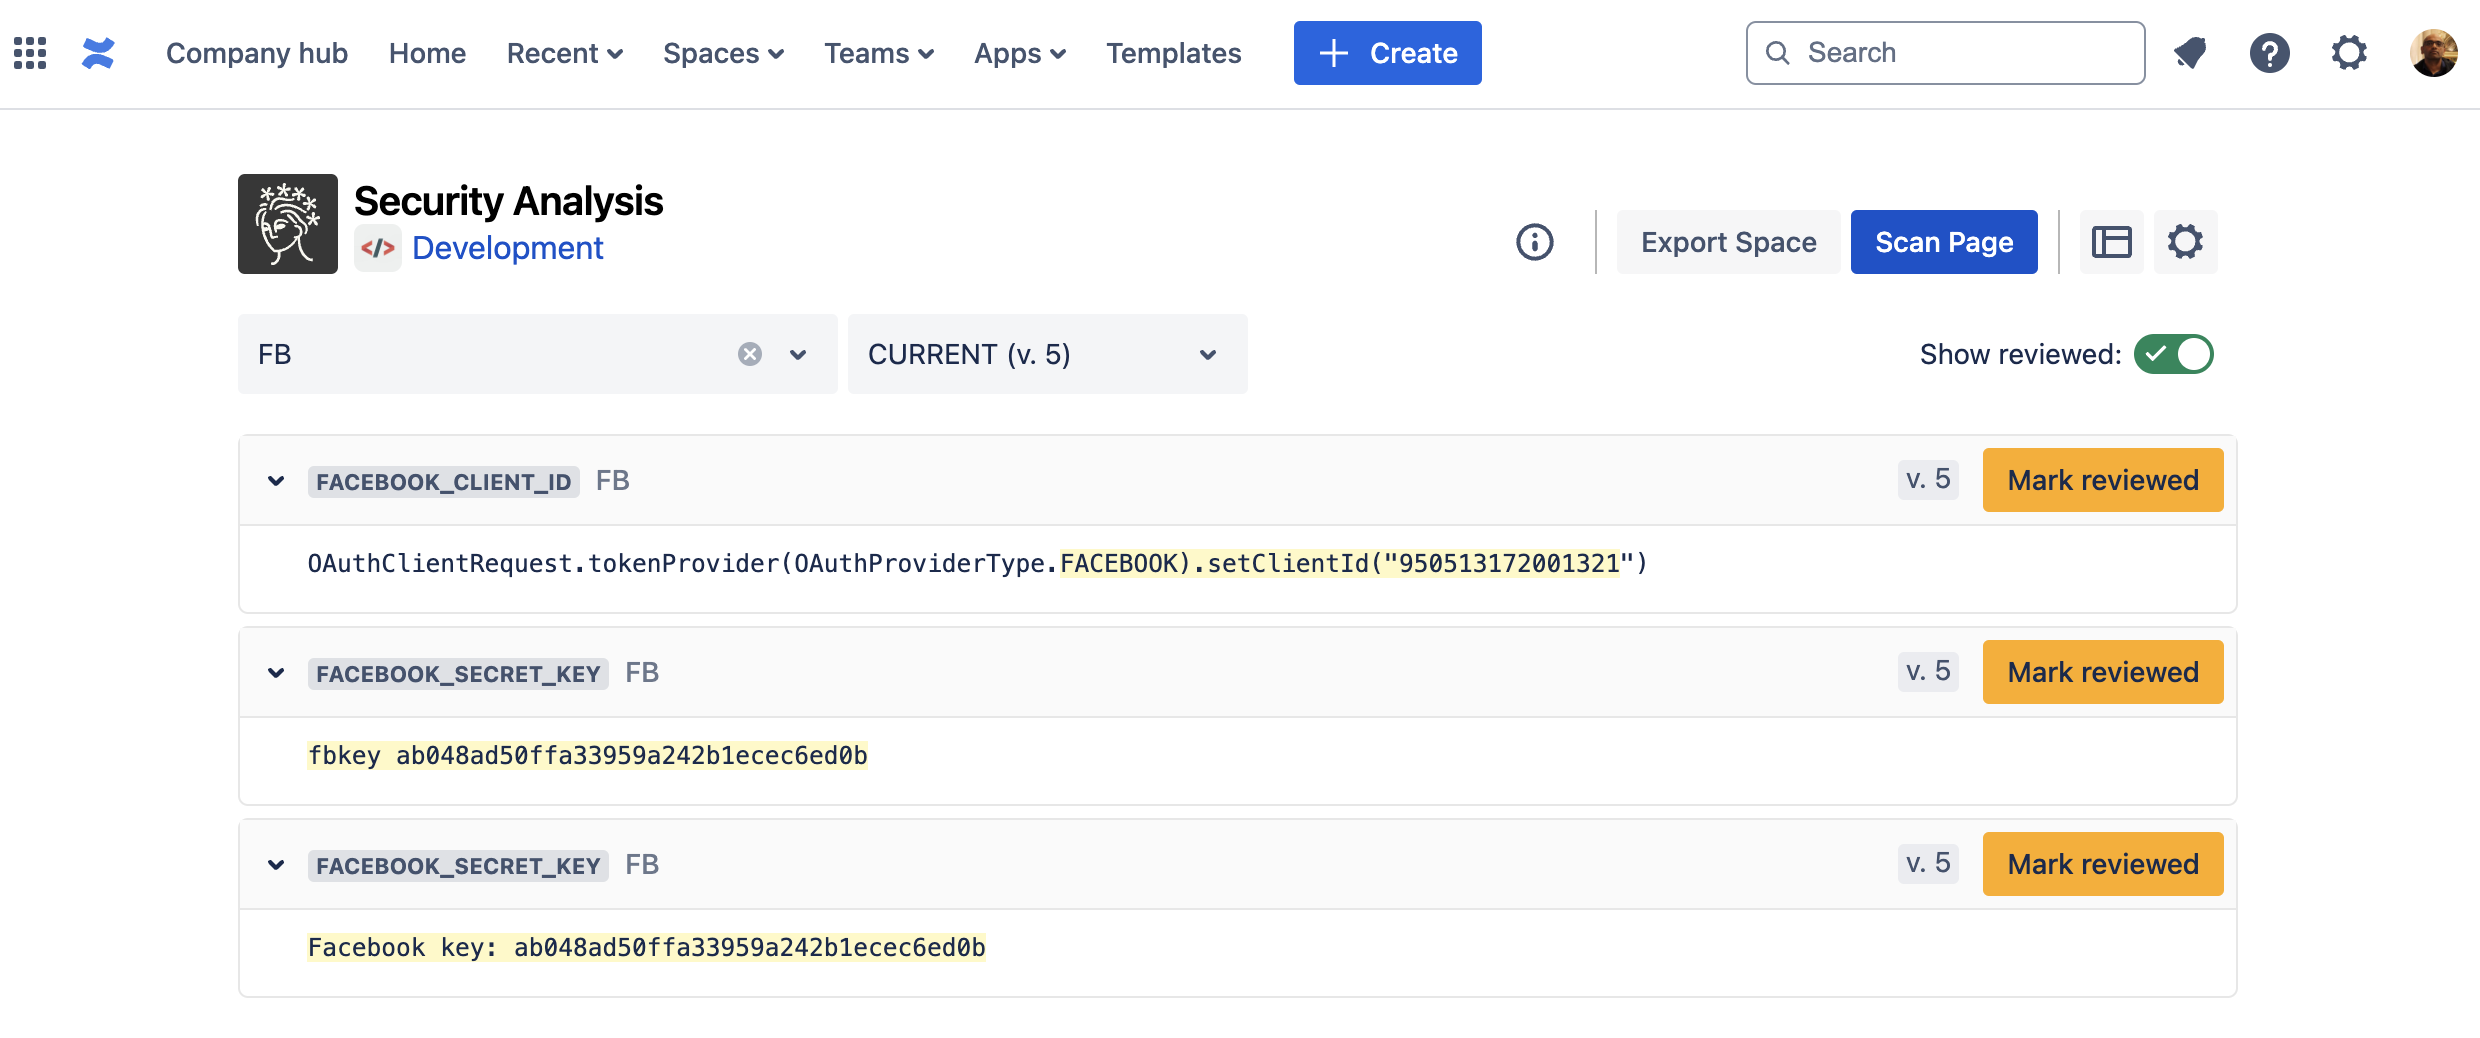Image resolution: width=2480 pixels, height=1038 pixels.
Task: Click the Create button
Action: coord(1388,53)
